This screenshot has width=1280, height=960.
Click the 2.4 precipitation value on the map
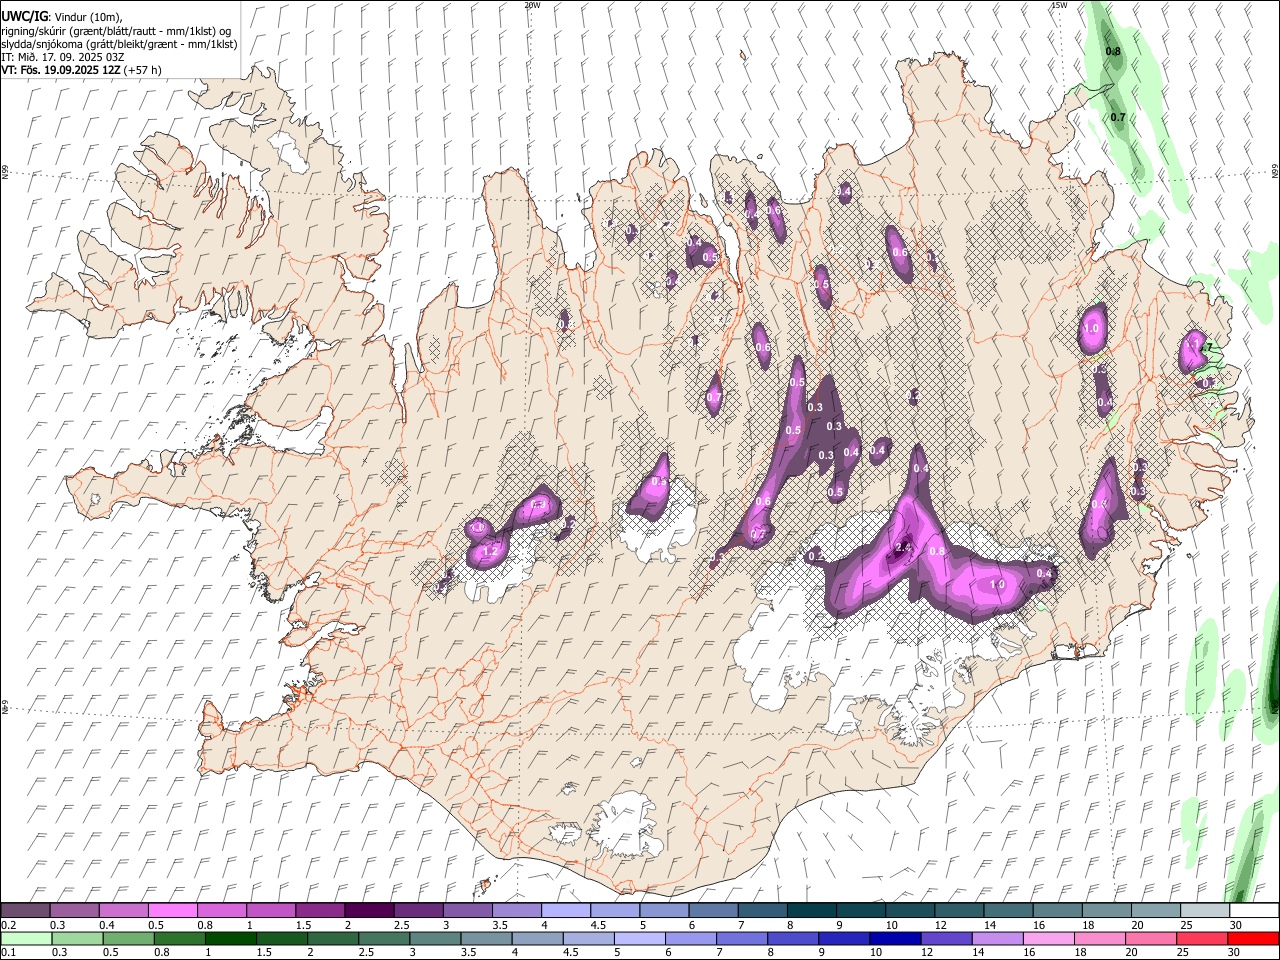pyautogui.click(x=904, y=547)
